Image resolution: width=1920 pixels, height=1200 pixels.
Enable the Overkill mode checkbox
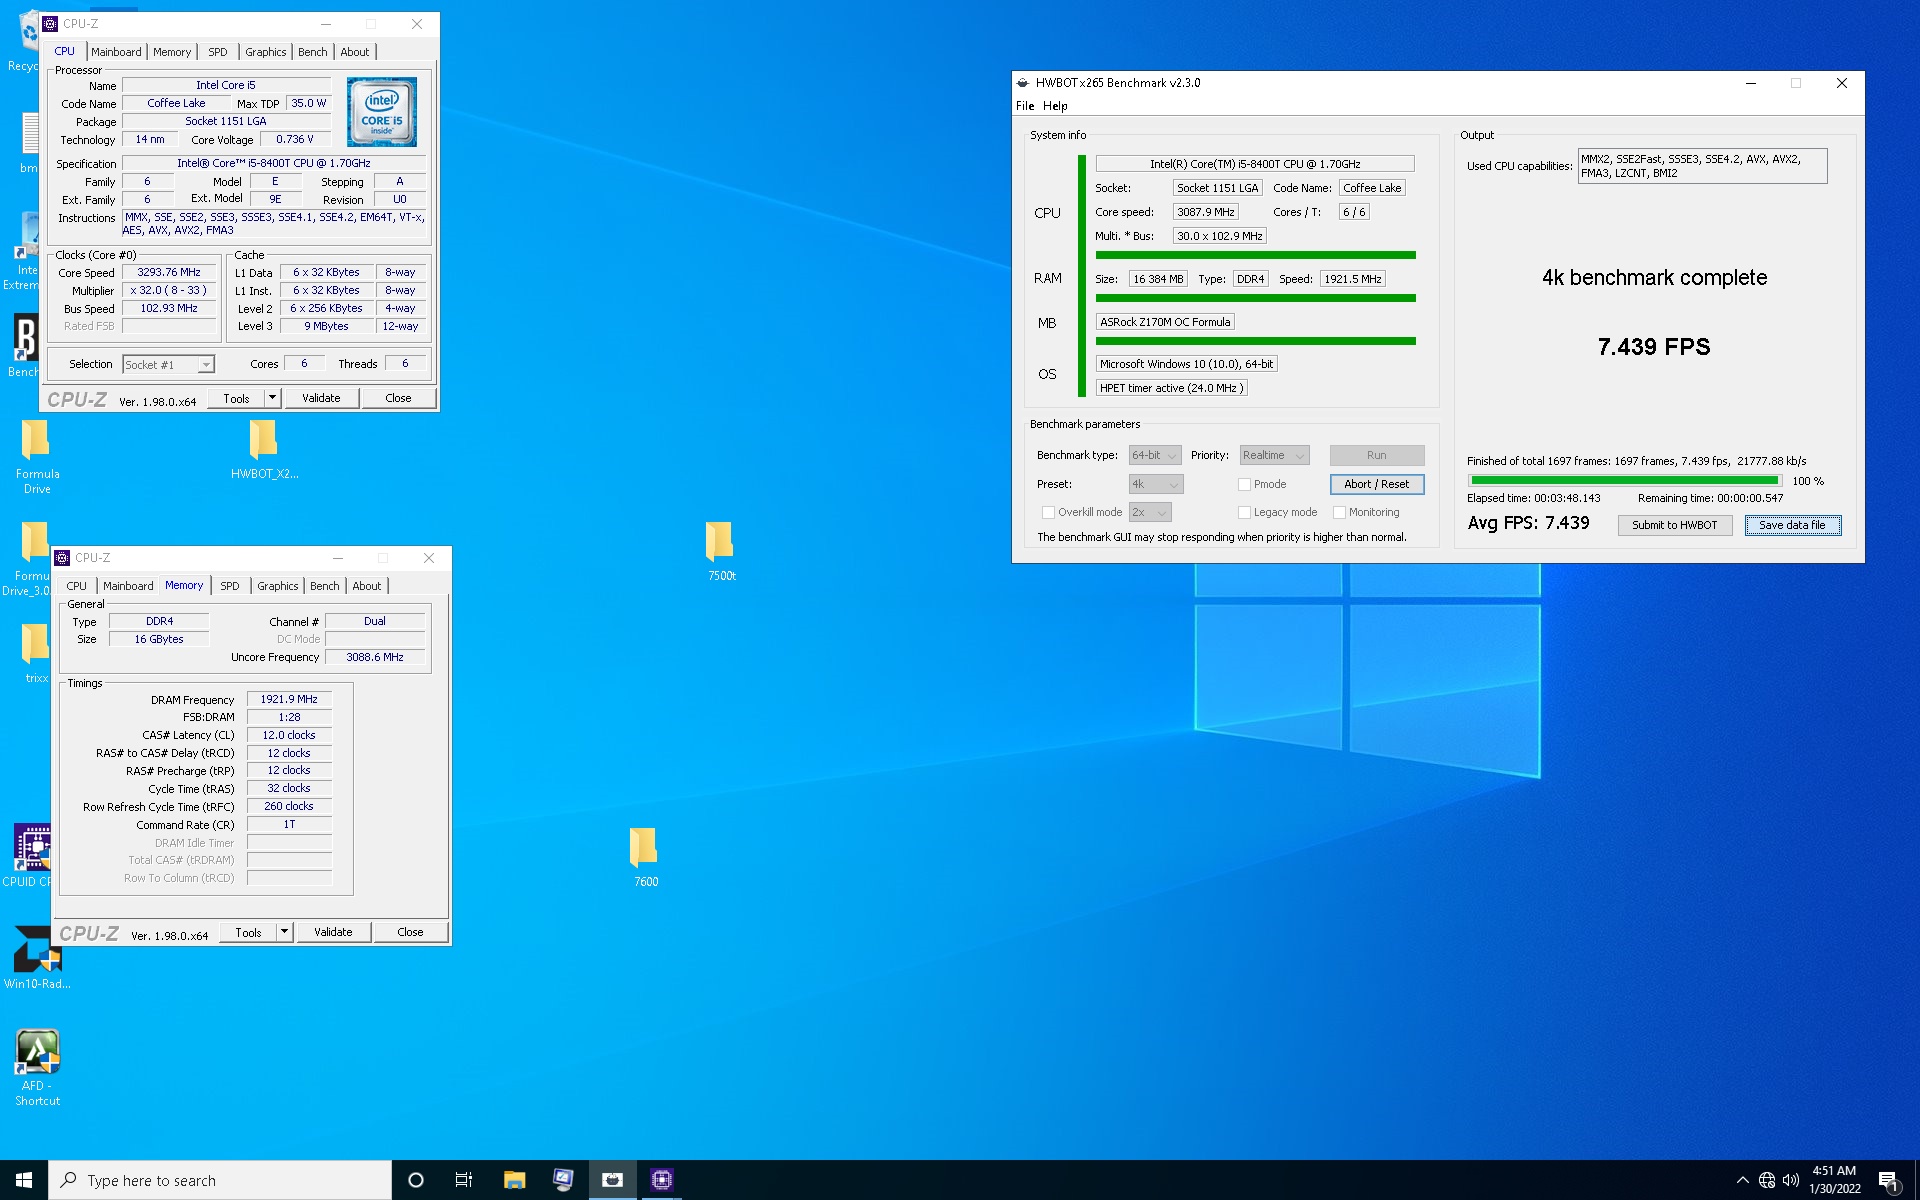(x=1048, y=512)
